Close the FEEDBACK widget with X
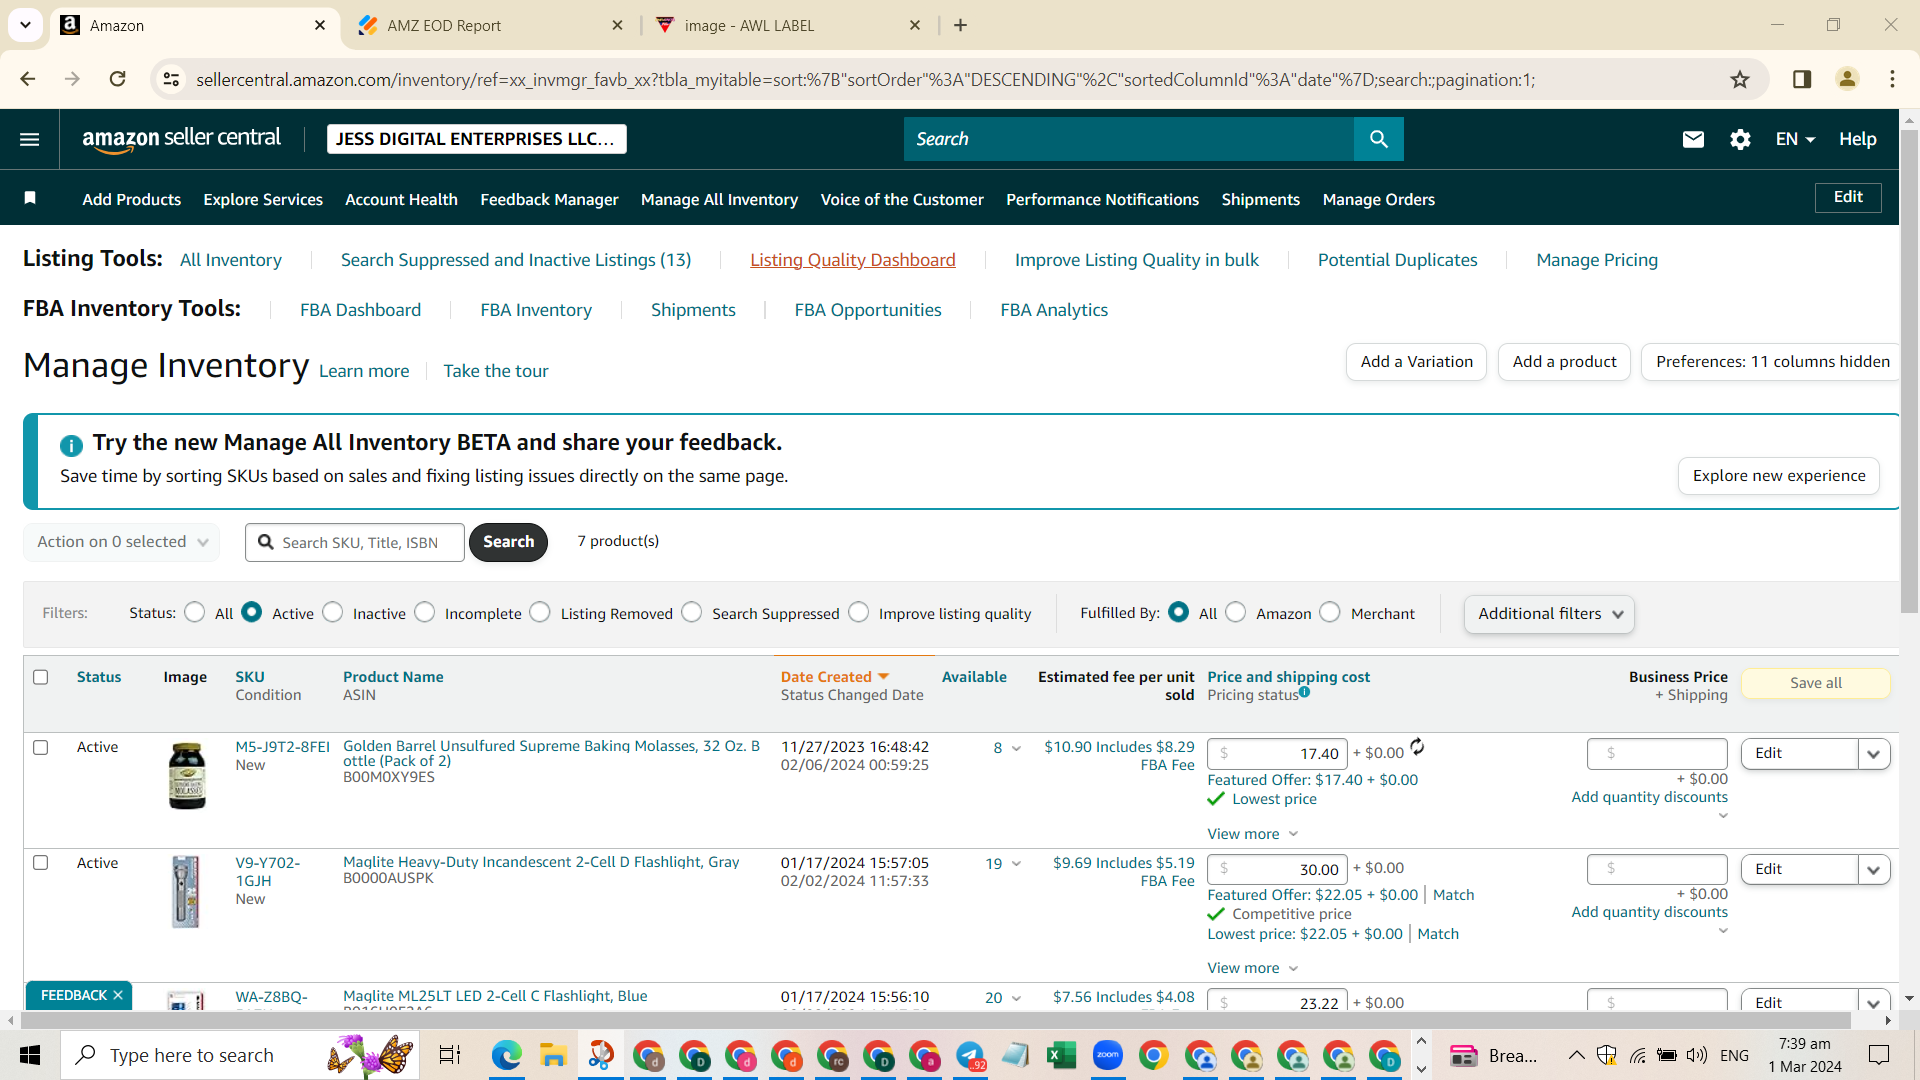 pos(118,995)
